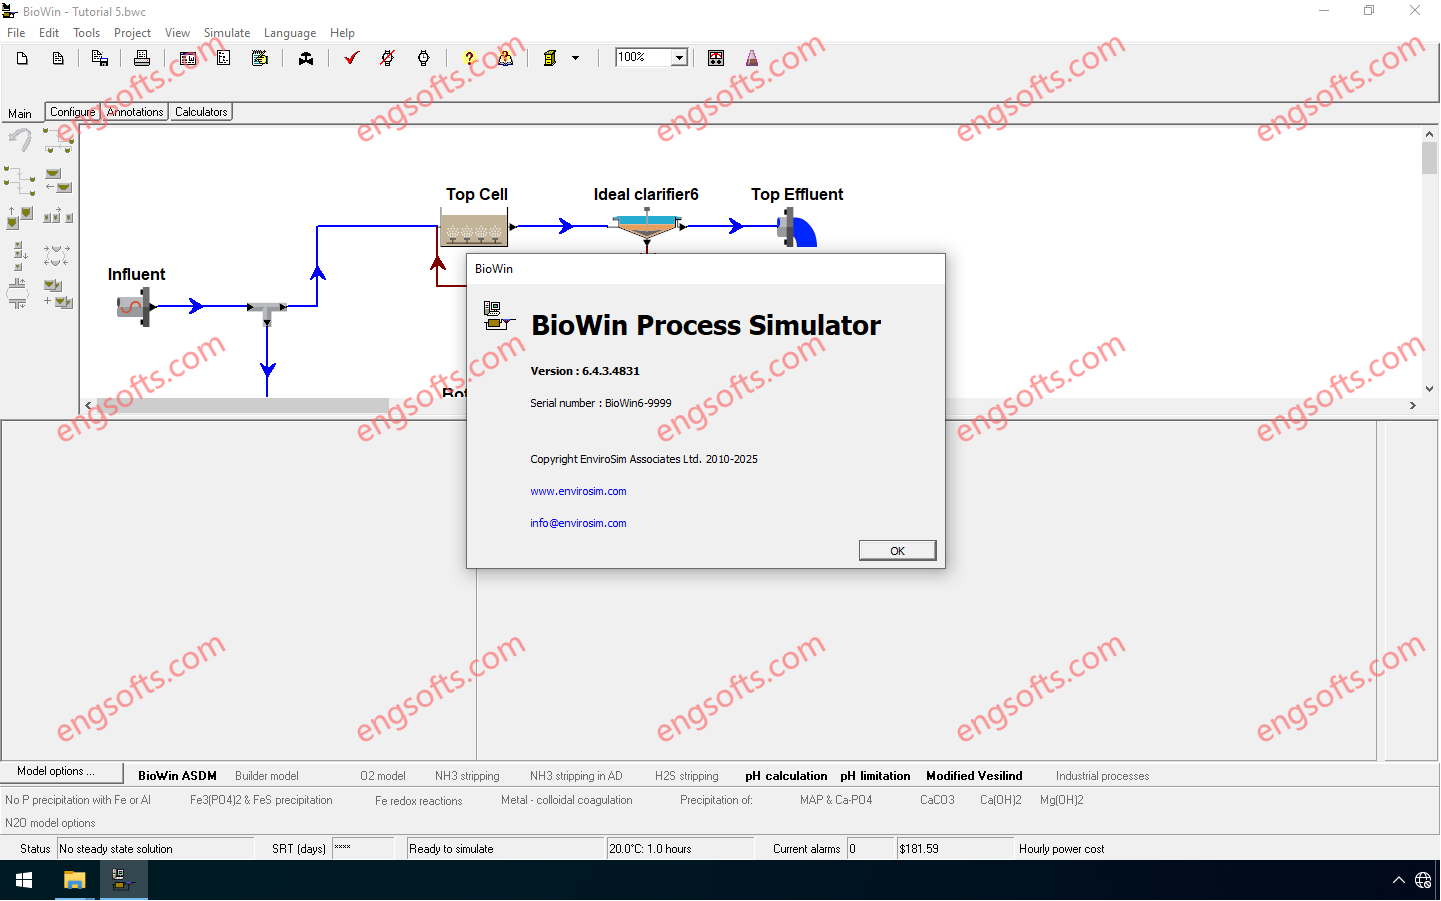Switch to the Calculators tab
The image size is (1441, 901).
click(x=200, y=112)
